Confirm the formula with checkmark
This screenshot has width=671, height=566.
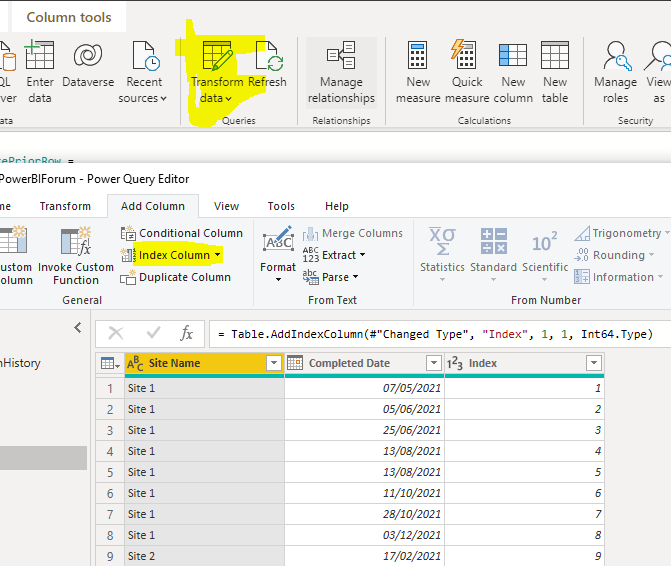tap(153, 333)
